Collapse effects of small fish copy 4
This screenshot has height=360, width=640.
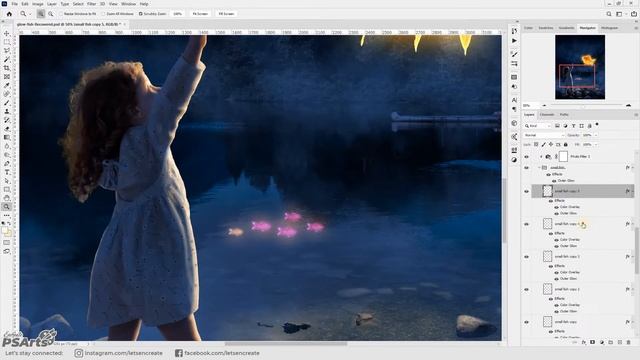tap(632, 224)
